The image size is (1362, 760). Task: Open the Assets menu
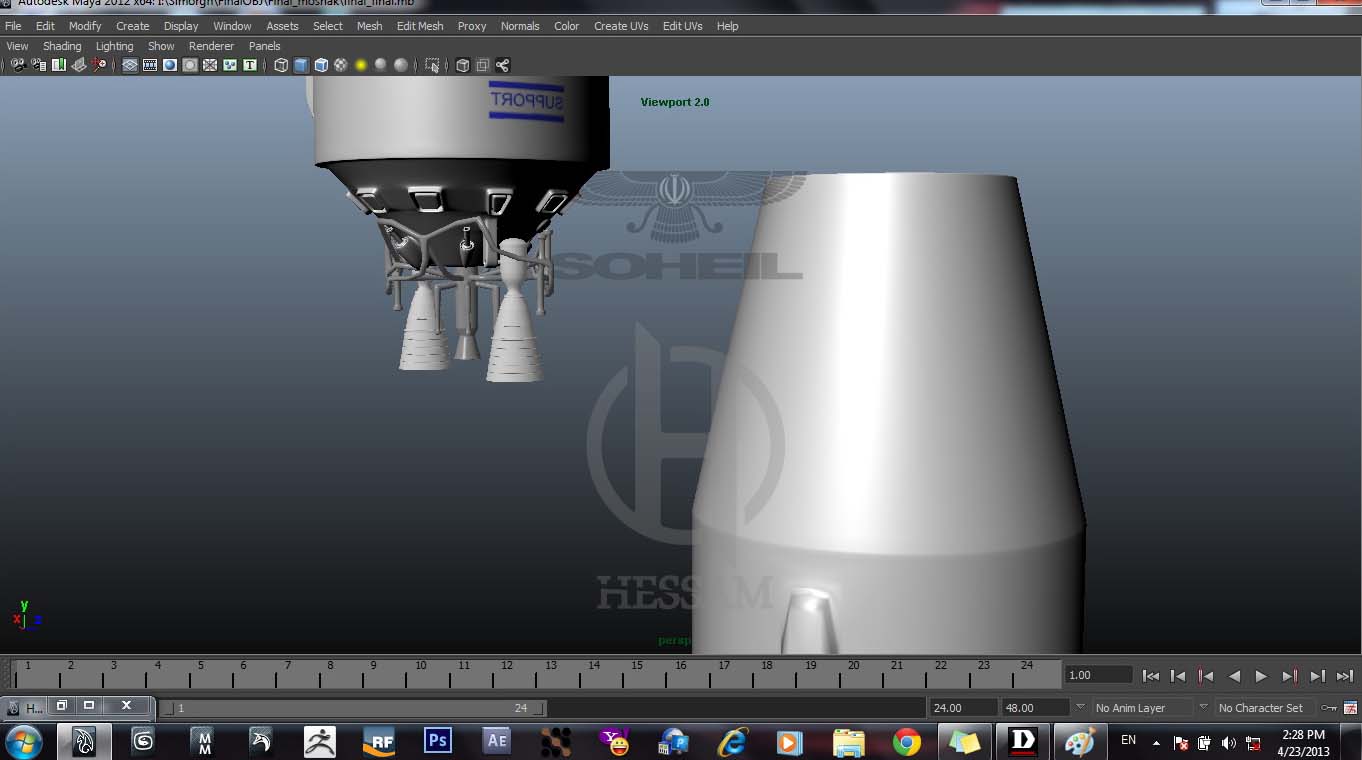[x=282, y=26]
